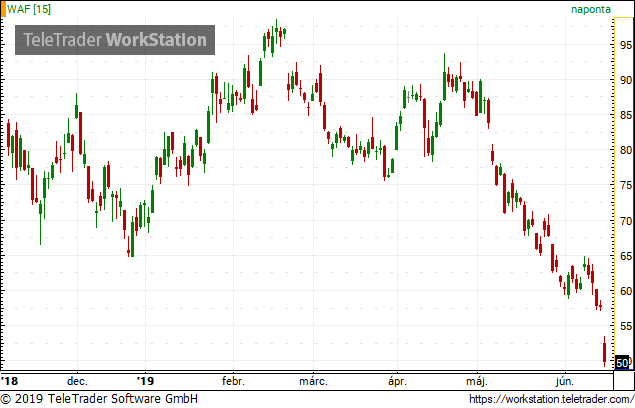Click the '19 year axis label
Image resolution: width=635 pixels, height=408 pixels.
[x=145, y=381]
